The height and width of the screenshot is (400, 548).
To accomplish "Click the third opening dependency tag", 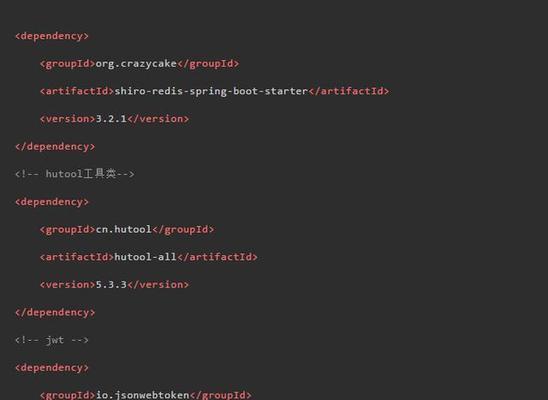I will 52,368.
